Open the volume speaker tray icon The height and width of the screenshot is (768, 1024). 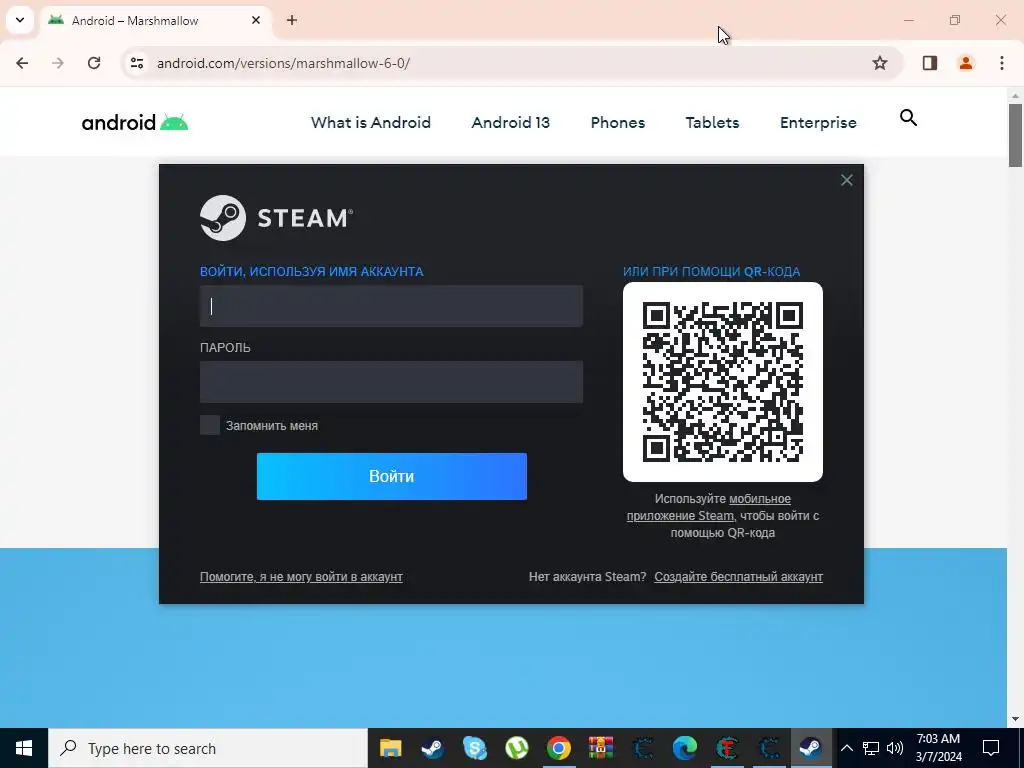[895, 748]
